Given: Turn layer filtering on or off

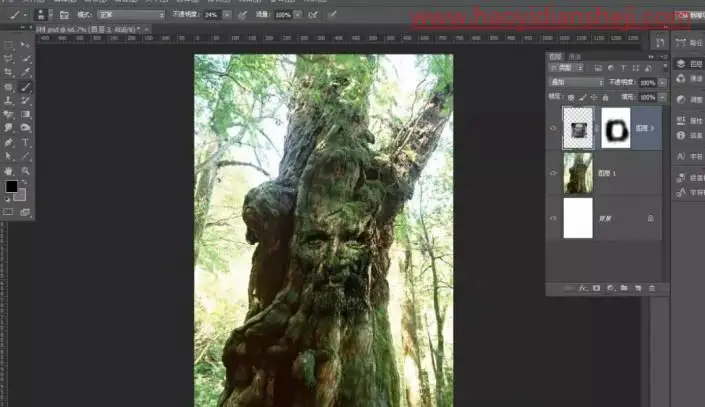Looking at the screenshot, I should 665,67.
